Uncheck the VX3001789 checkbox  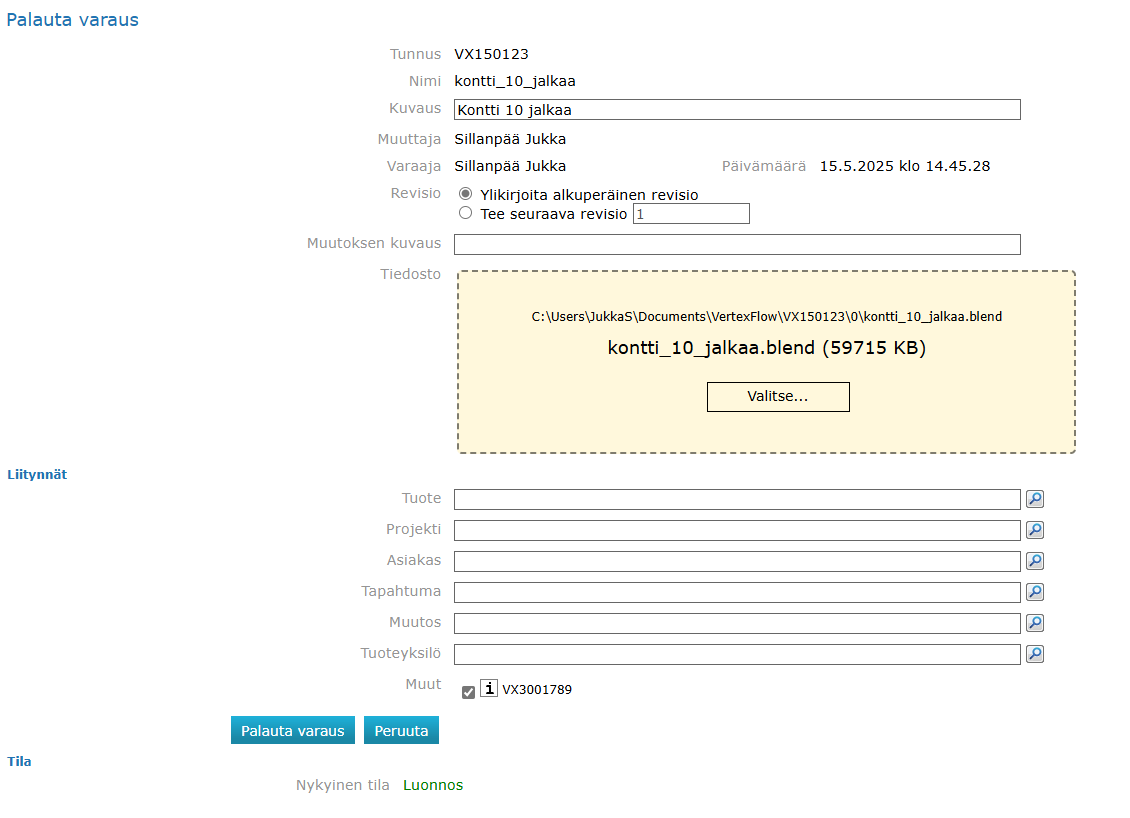[x=468, y=692]
